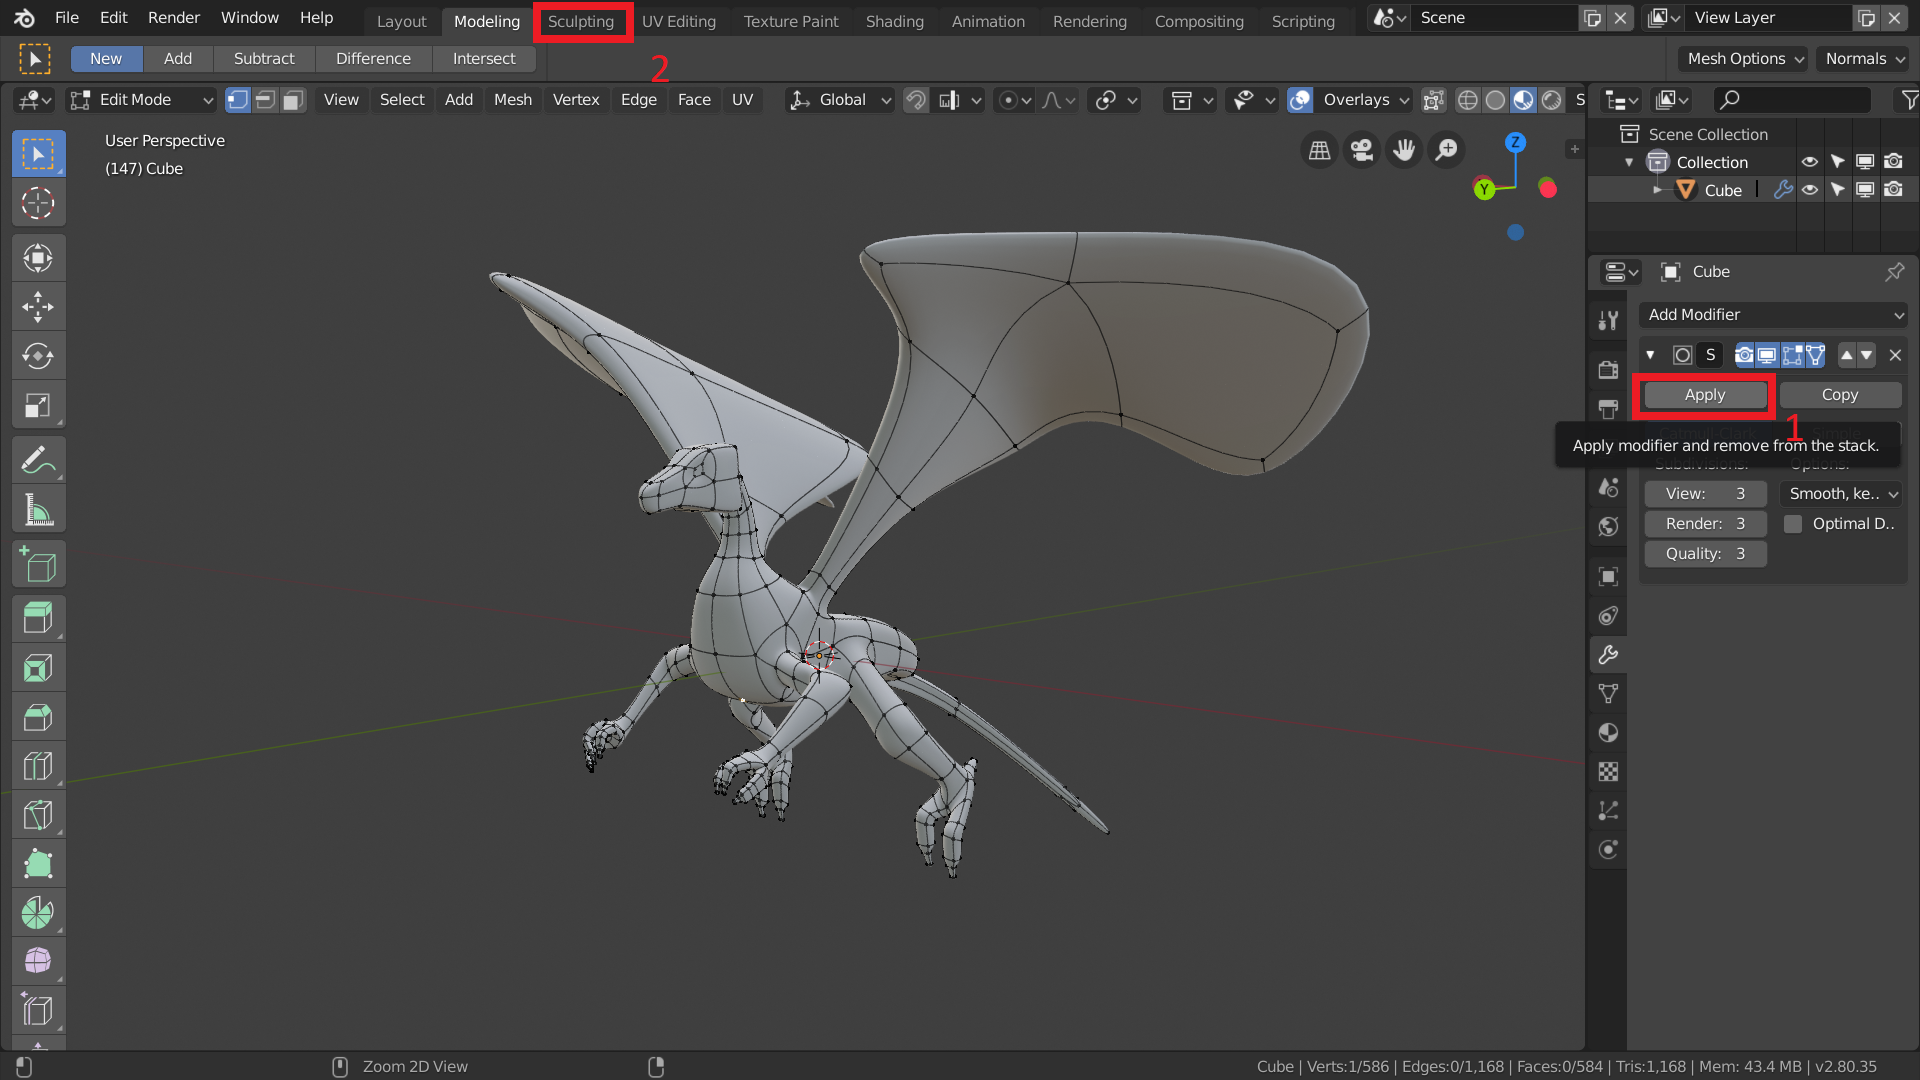The image size is (1920, 1080).
Task: Select the Add Cube tool
Action: pos(38,565)
